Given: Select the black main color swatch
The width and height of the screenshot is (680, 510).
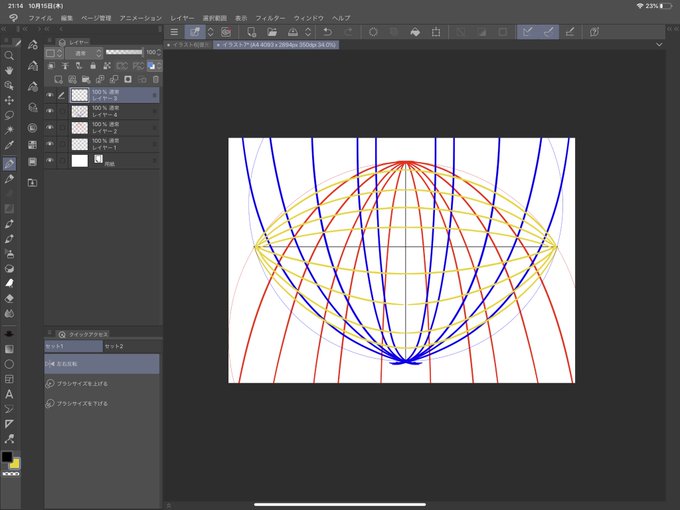Looking at the screenshot, I should click(x=7, y=457).
